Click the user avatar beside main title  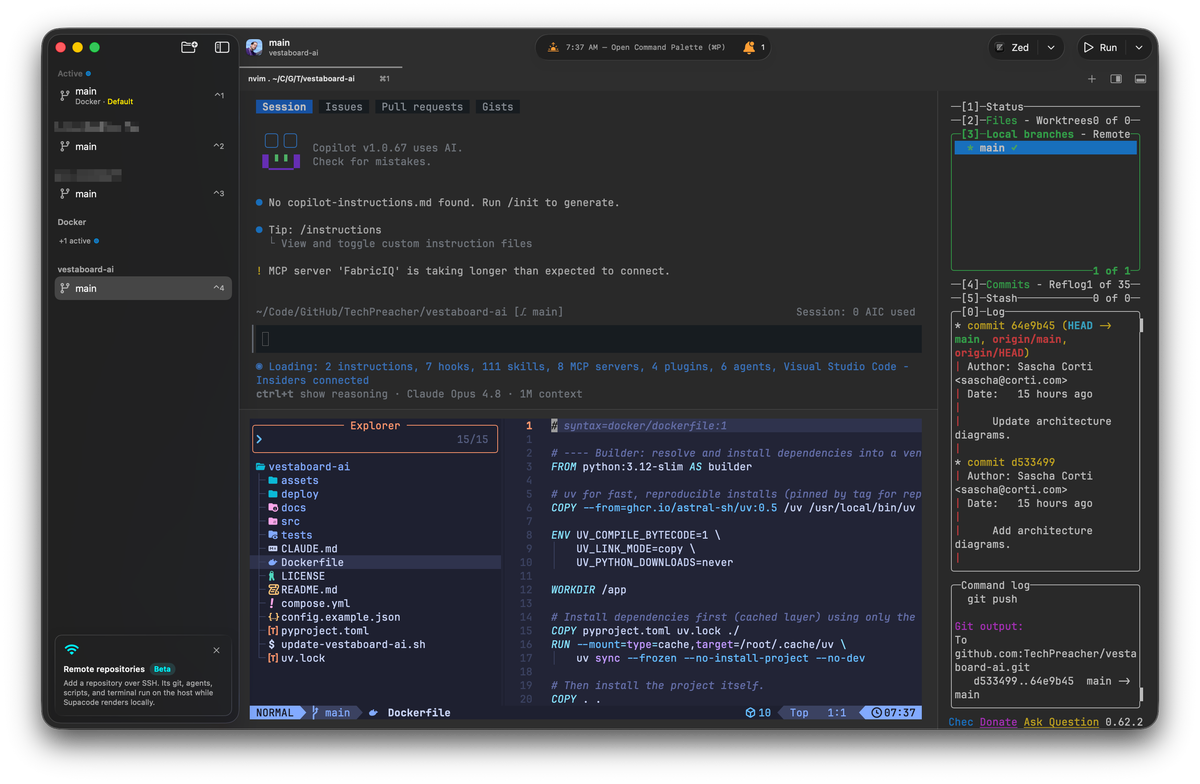(x=254, y=47)
